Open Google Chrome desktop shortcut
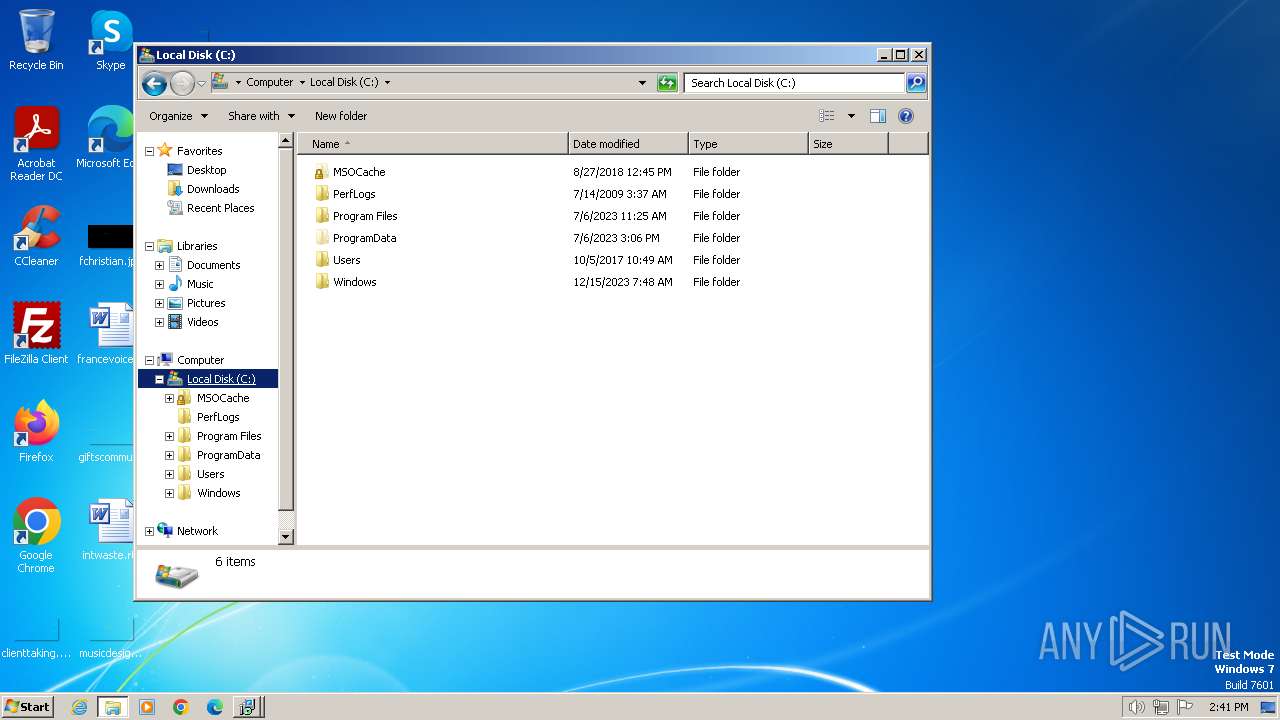 point(36,536)
